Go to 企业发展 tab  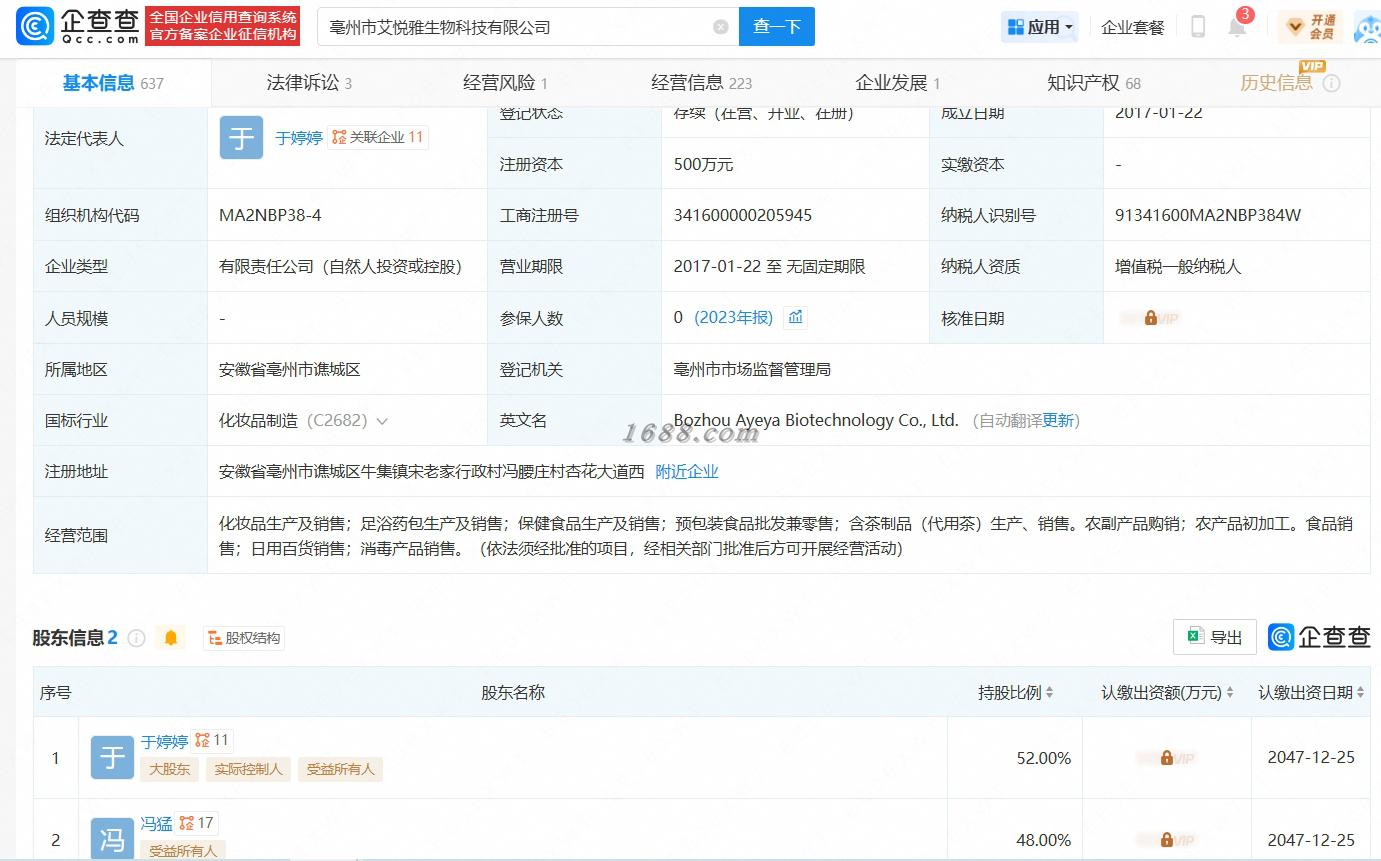point(897,84)
